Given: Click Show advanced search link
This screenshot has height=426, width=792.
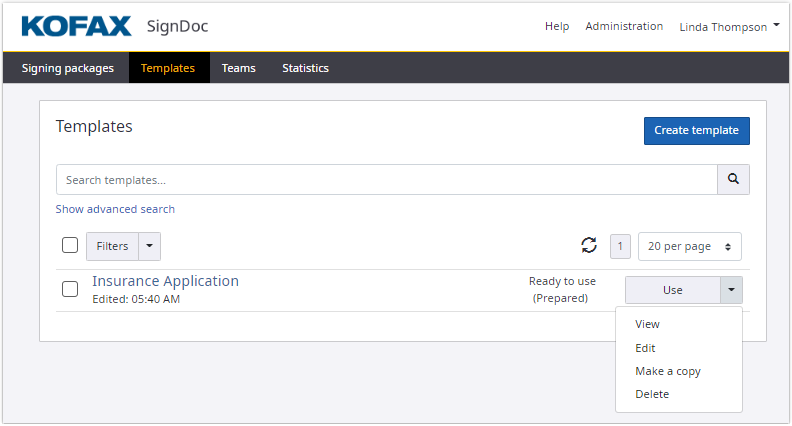Looking at the screenshot, I should pyautogui.click(x=115, y=209).
